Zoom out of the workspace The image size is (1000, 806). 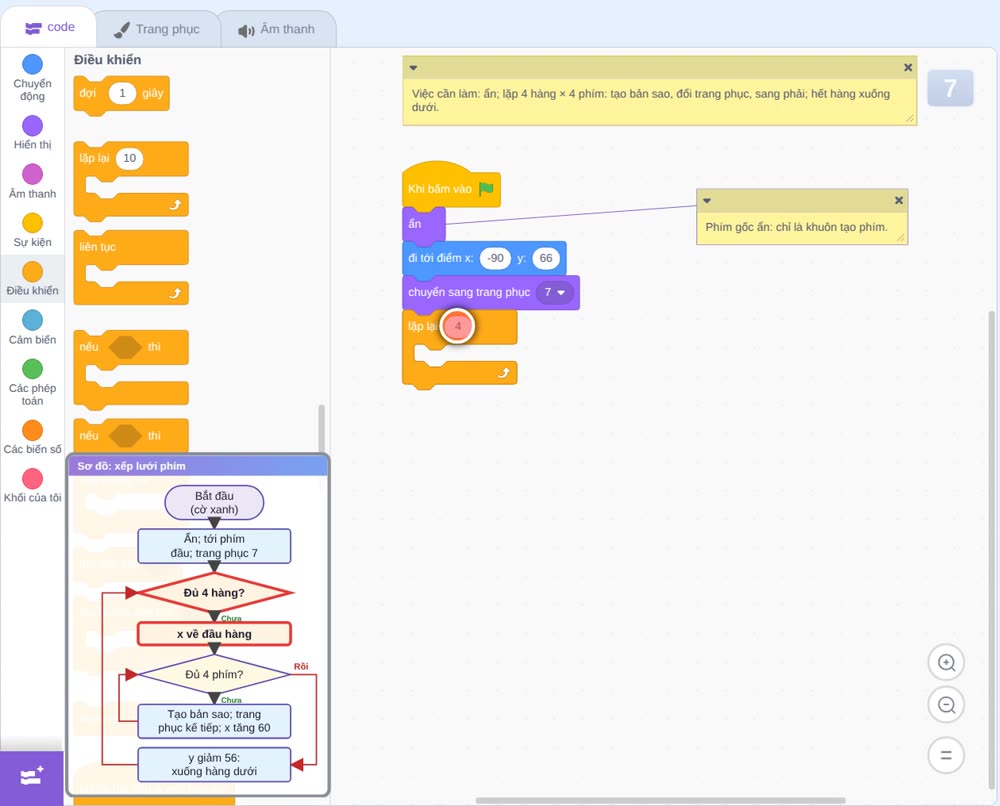pos(946,705)
